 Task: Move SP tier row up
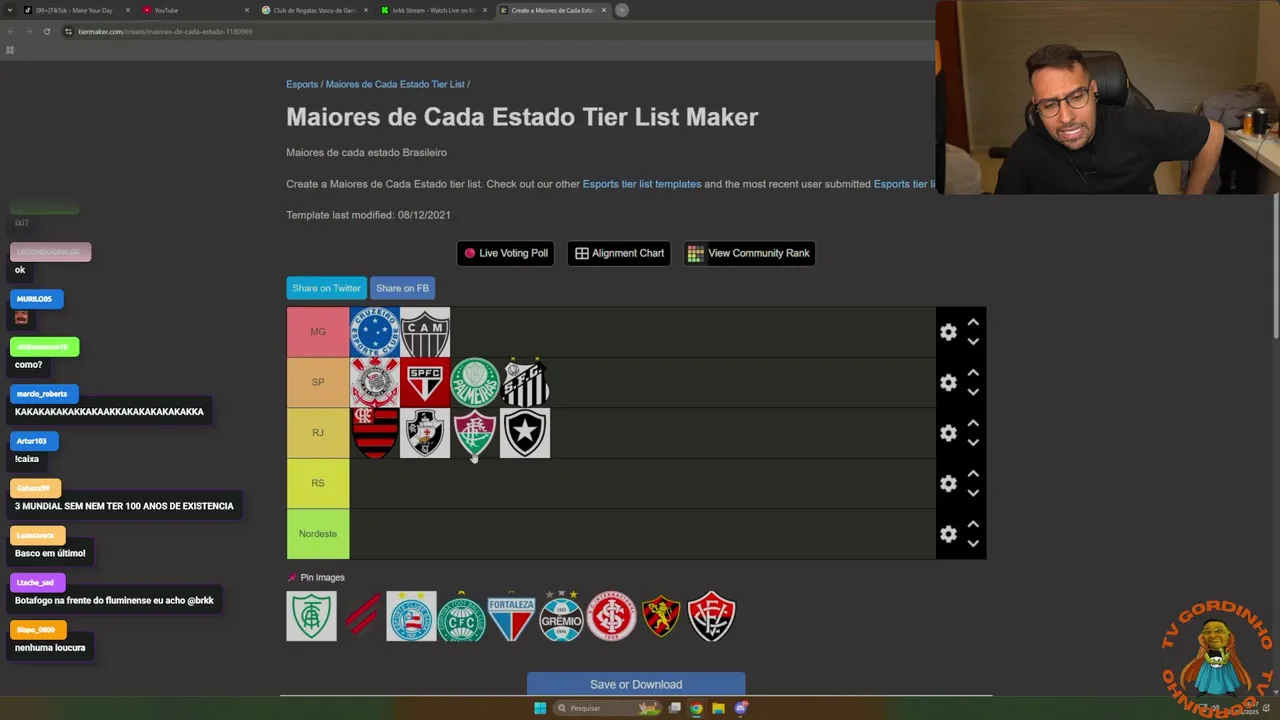(973, 373)
